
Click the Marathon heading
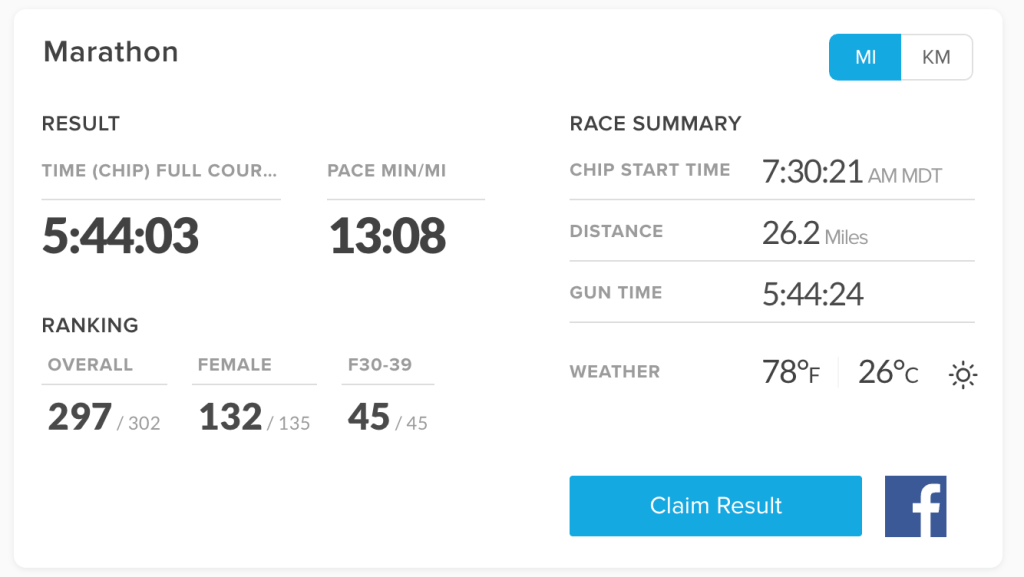[x=111, y=52]
